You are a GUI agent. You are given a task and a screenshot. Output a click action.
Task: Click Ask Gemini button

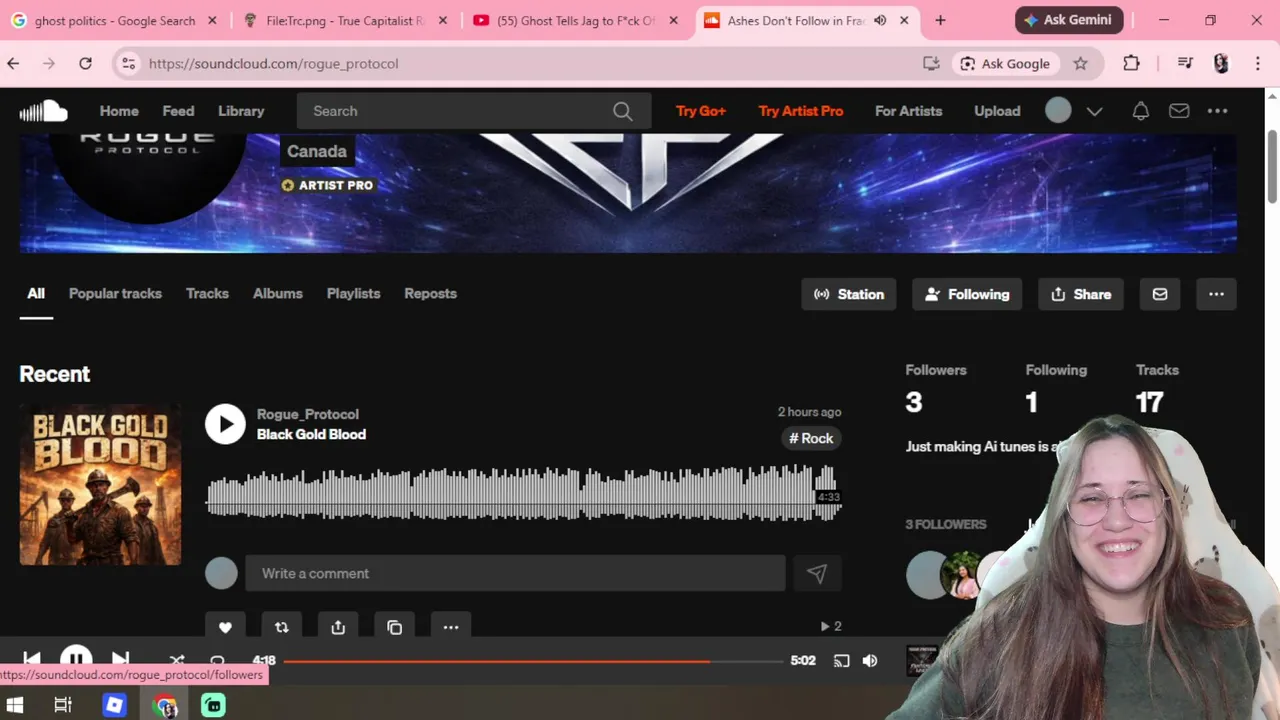[x=1070, y=20]
